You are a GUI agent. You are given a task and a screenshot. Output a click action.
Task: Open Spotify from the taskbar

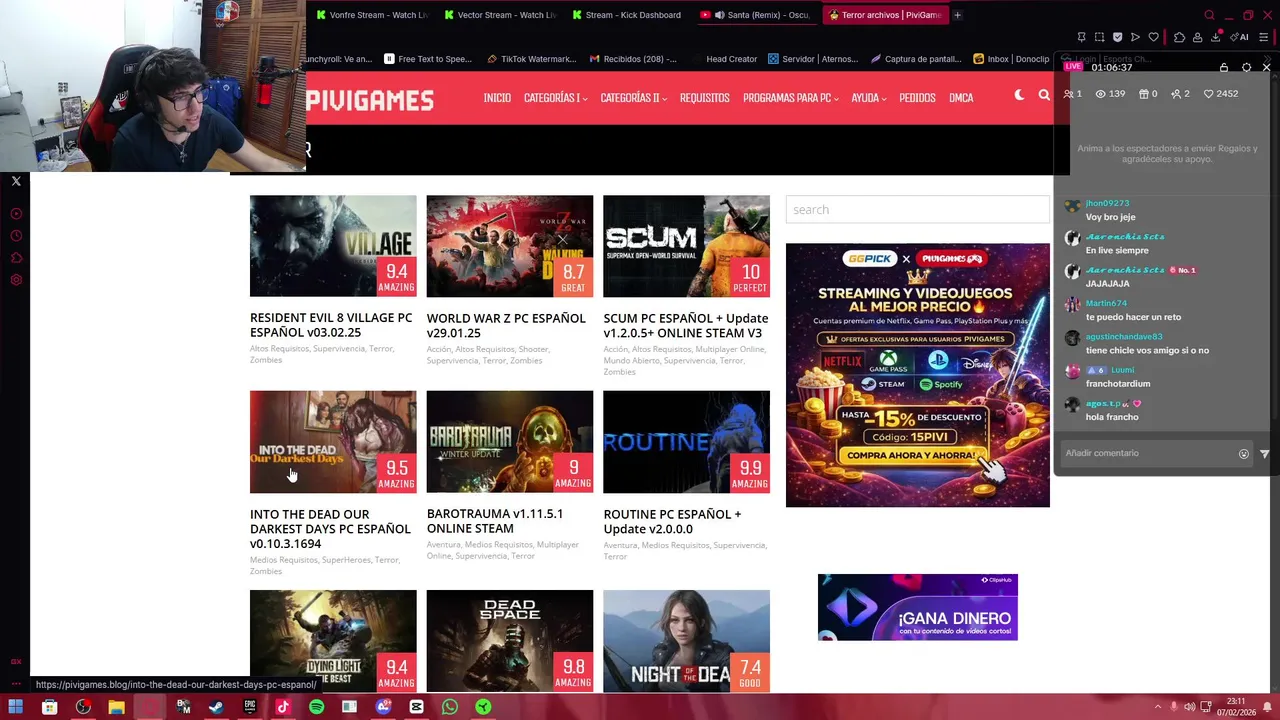tap(316, 707)
